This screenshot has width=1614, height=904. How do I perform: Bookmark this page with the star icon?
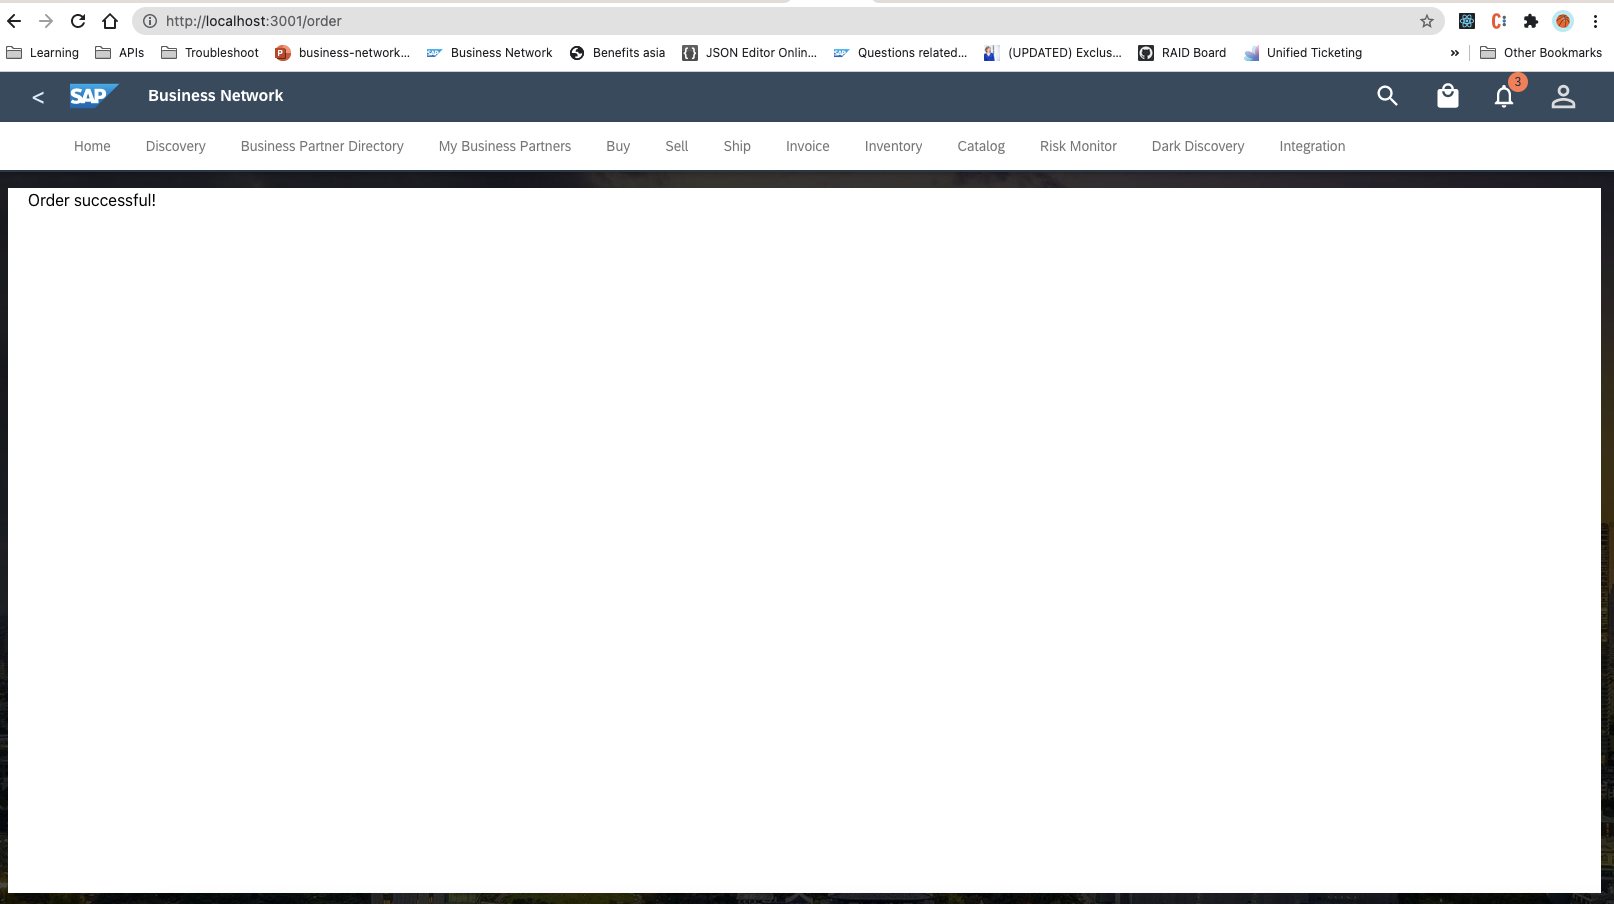coord(1427,21)
